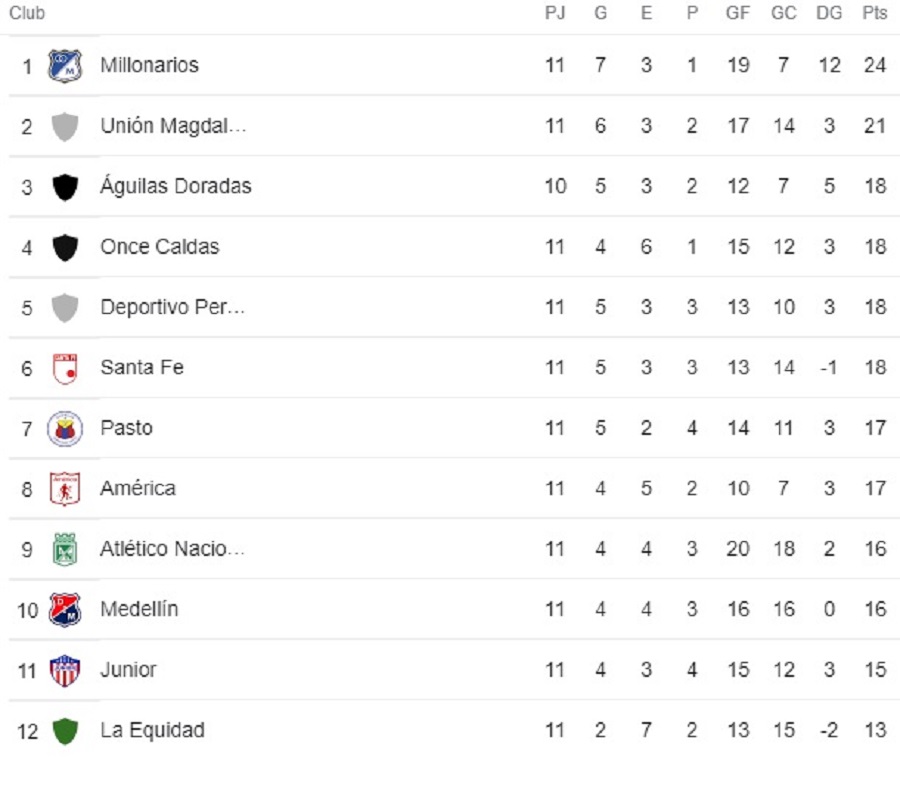The image size is (900, 799).
Task: Click Millonarios' 24 points value
Action: (875, 65)
